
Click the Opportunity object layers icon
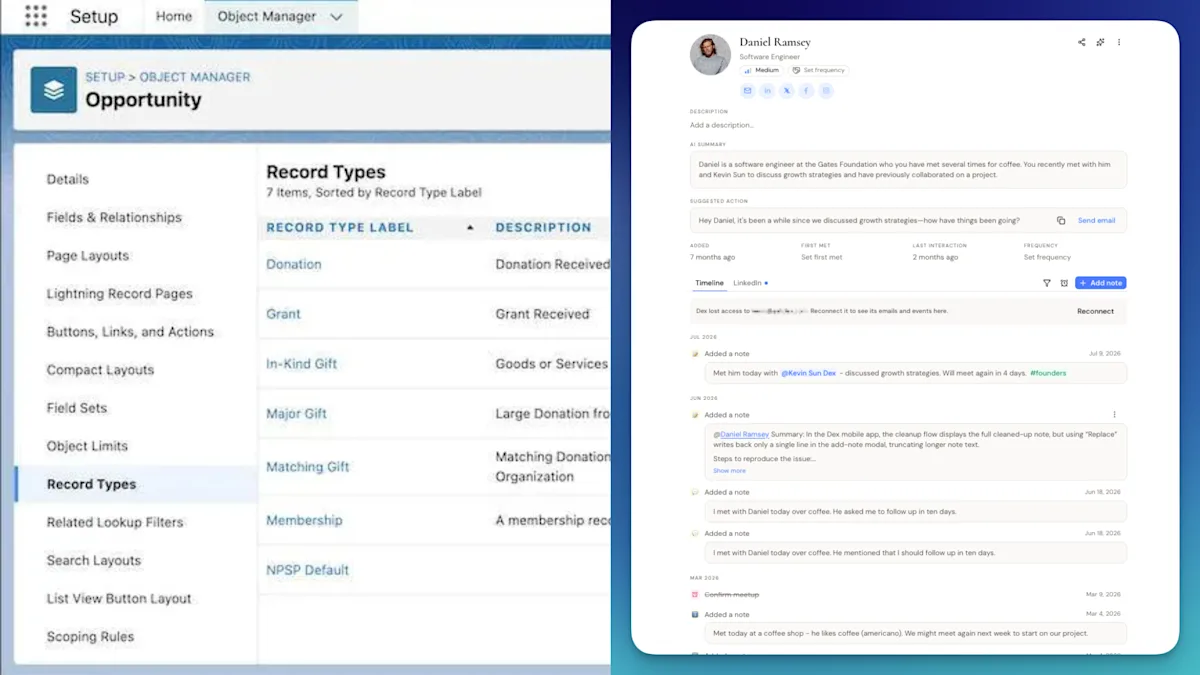[x=53, y=90]
